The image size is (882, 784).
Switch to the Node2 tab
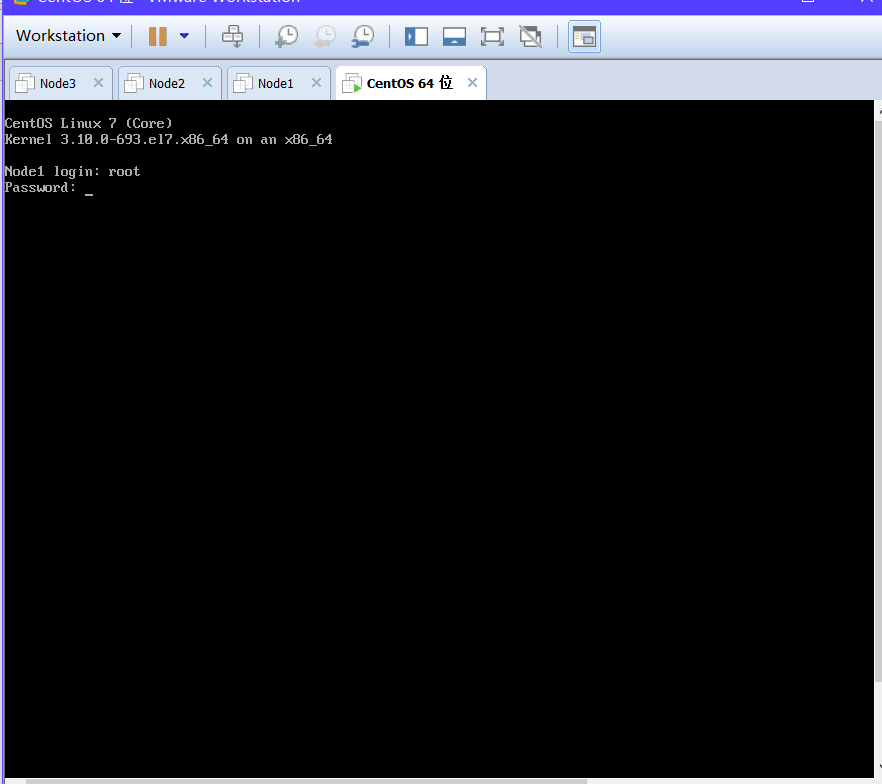click(169, 83)
